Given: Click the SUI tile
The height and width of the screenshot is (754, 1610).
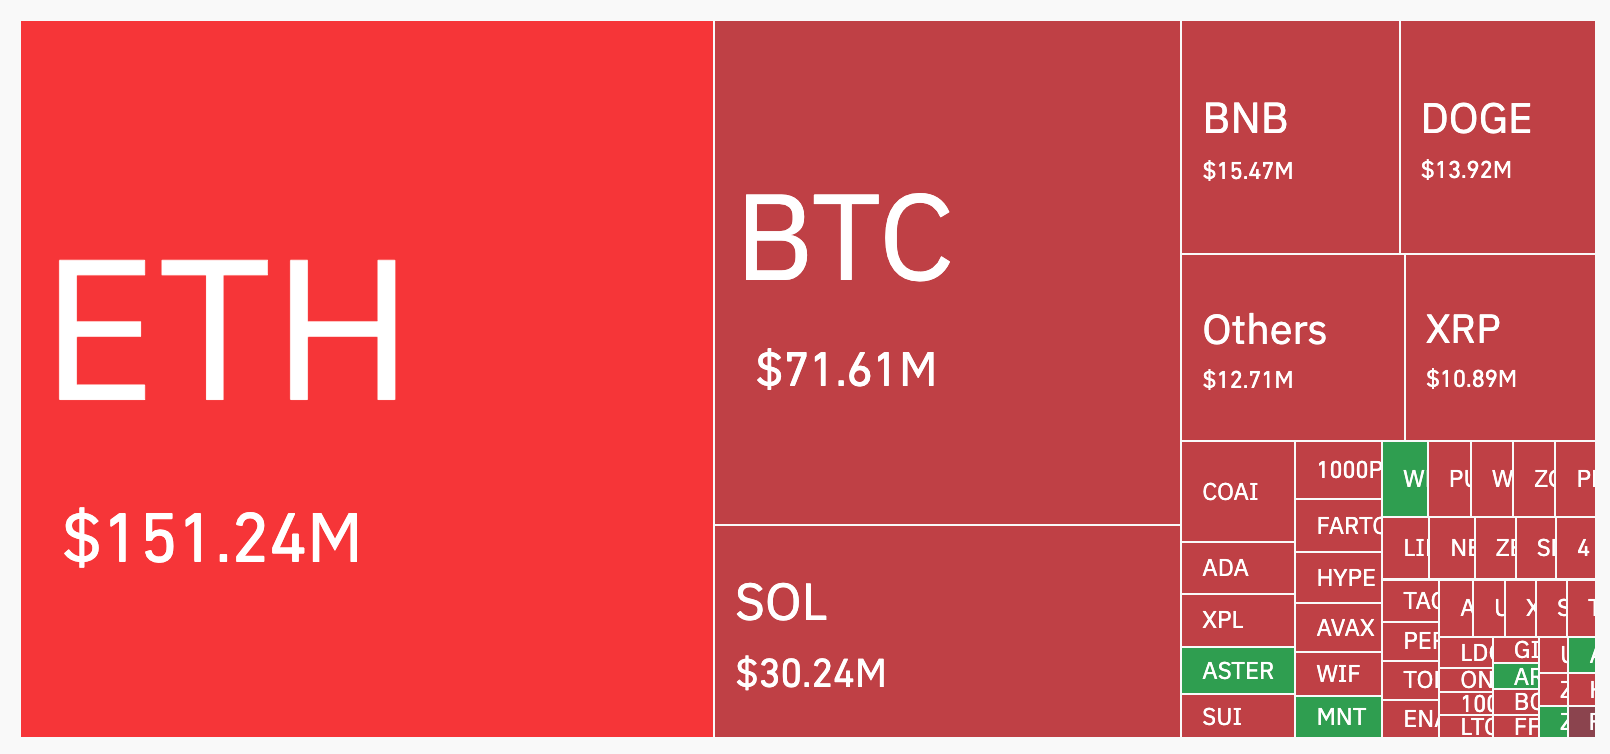Looking at the screenshot, I should pos(1237,716).
